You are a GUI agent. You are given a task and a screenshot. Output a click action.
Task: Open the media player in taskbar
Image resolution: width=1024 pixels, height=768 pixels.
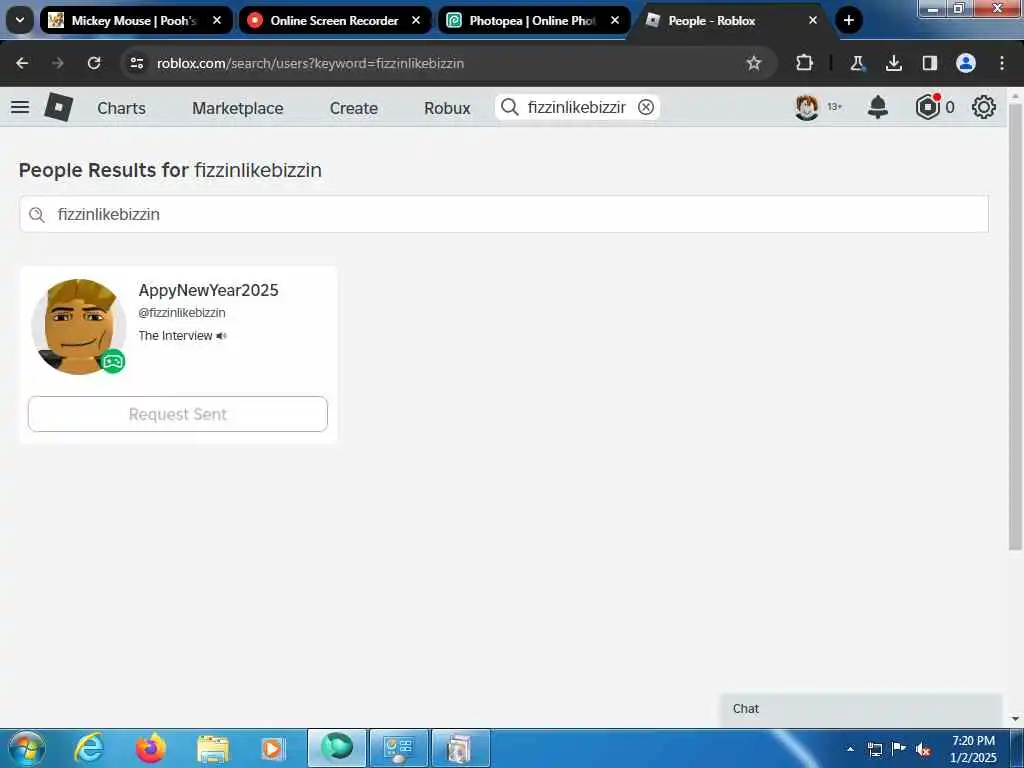(272, 748)
